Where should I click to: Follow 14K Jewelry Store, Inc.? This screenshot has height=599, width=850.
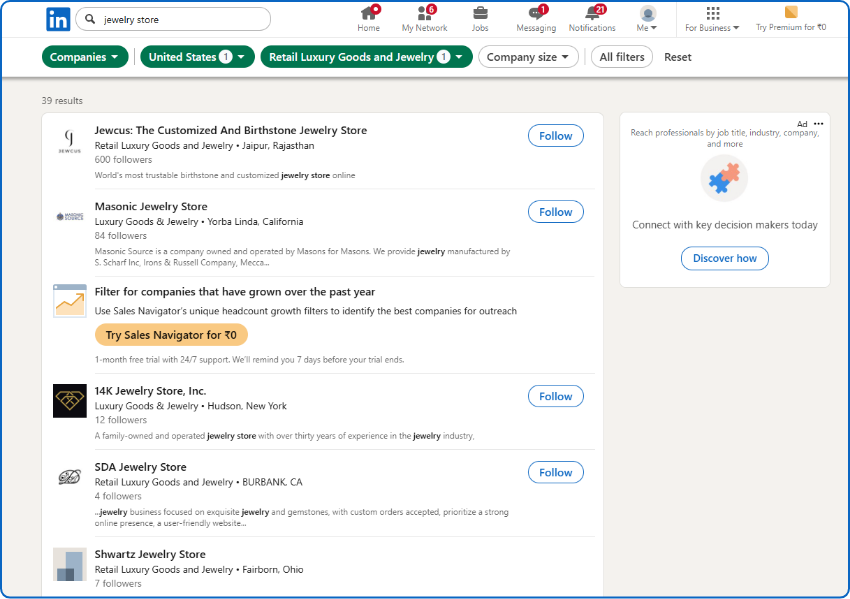[556, 396]
